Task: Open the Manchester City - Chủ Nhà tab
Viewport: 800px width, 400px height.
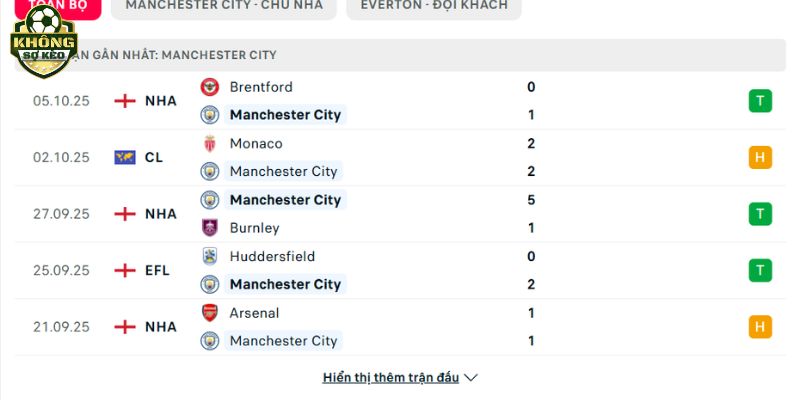Action: 224,6
